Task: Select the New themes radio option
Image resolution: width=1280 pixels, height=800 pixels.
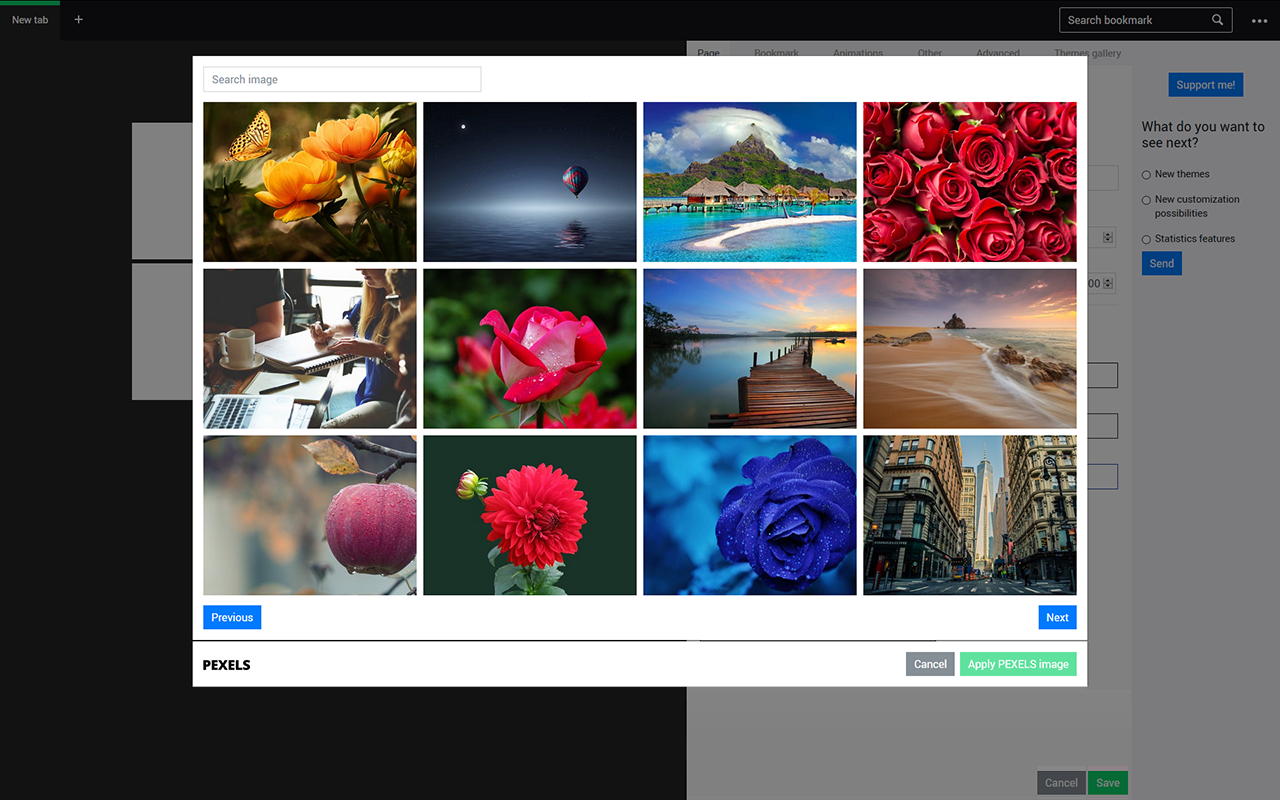Action: coord(1146,175)
